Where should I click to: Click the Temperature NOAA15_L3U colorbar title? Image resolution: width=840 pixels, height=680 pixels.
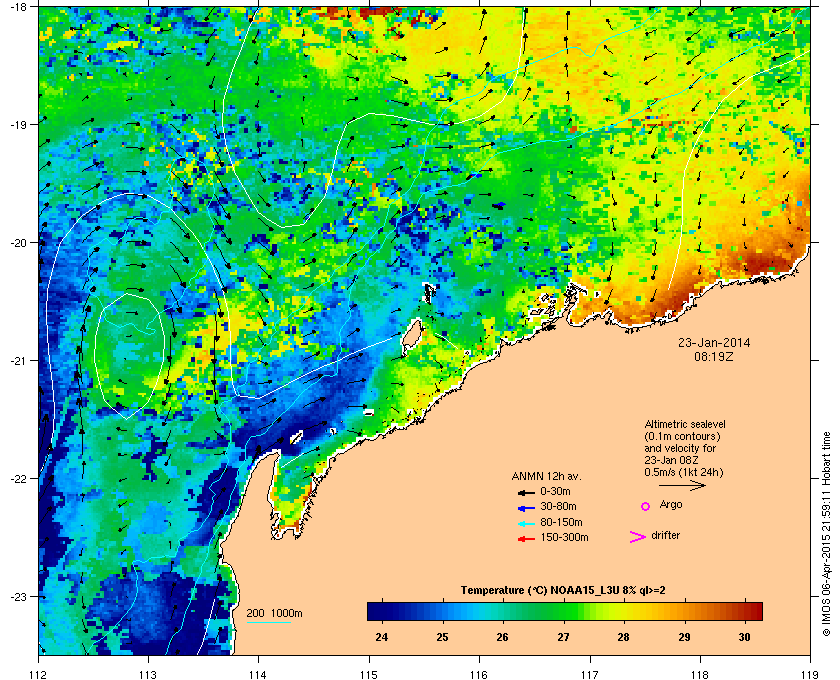point(563,591)
